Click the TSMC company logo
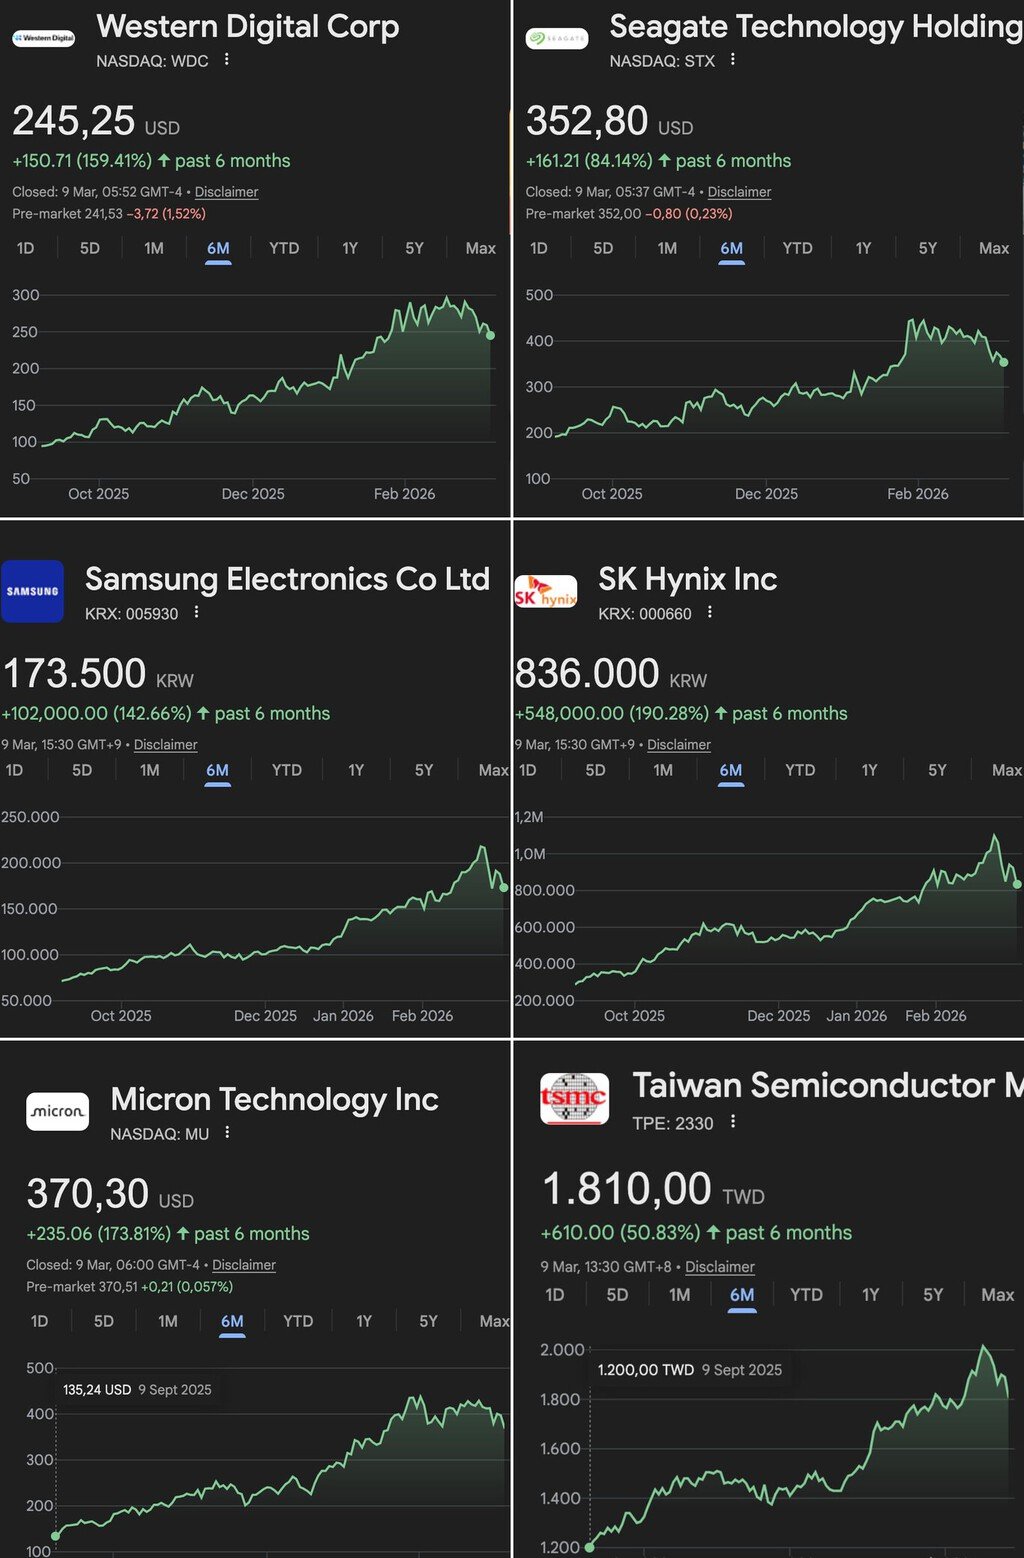The image size is (1024, 1558). (x=574, y=1098)
